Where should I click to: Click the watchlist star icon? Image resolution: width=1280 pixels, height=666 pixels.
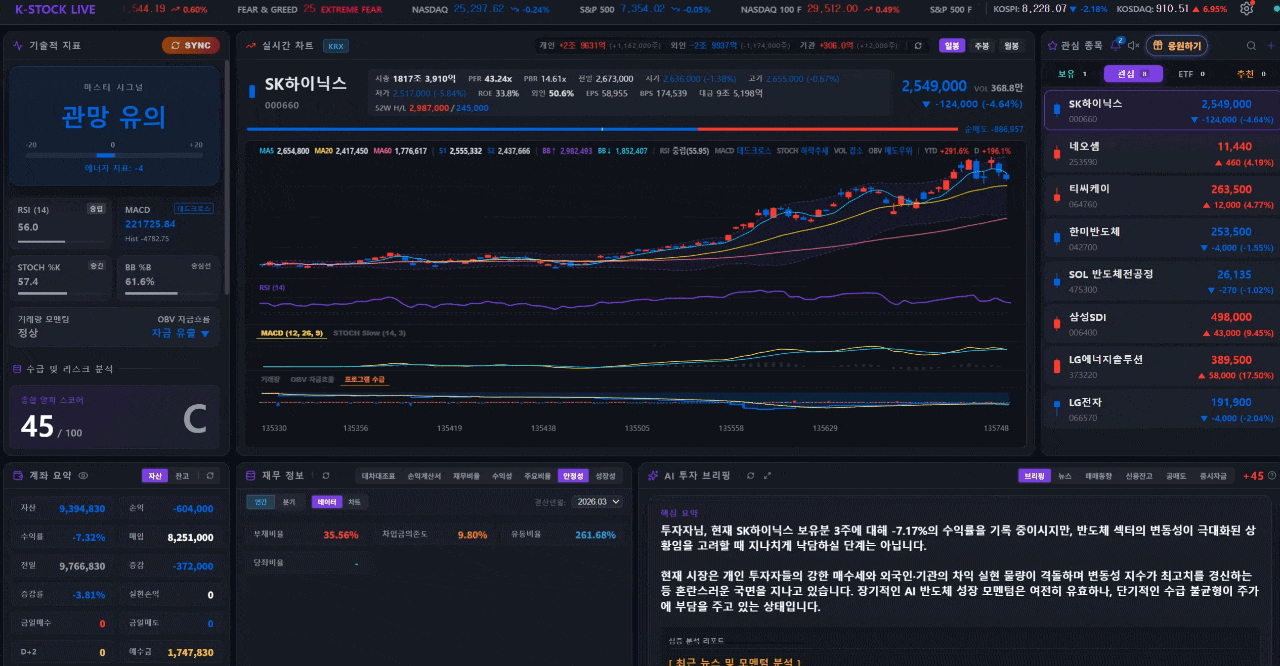tap(1052, 45)
